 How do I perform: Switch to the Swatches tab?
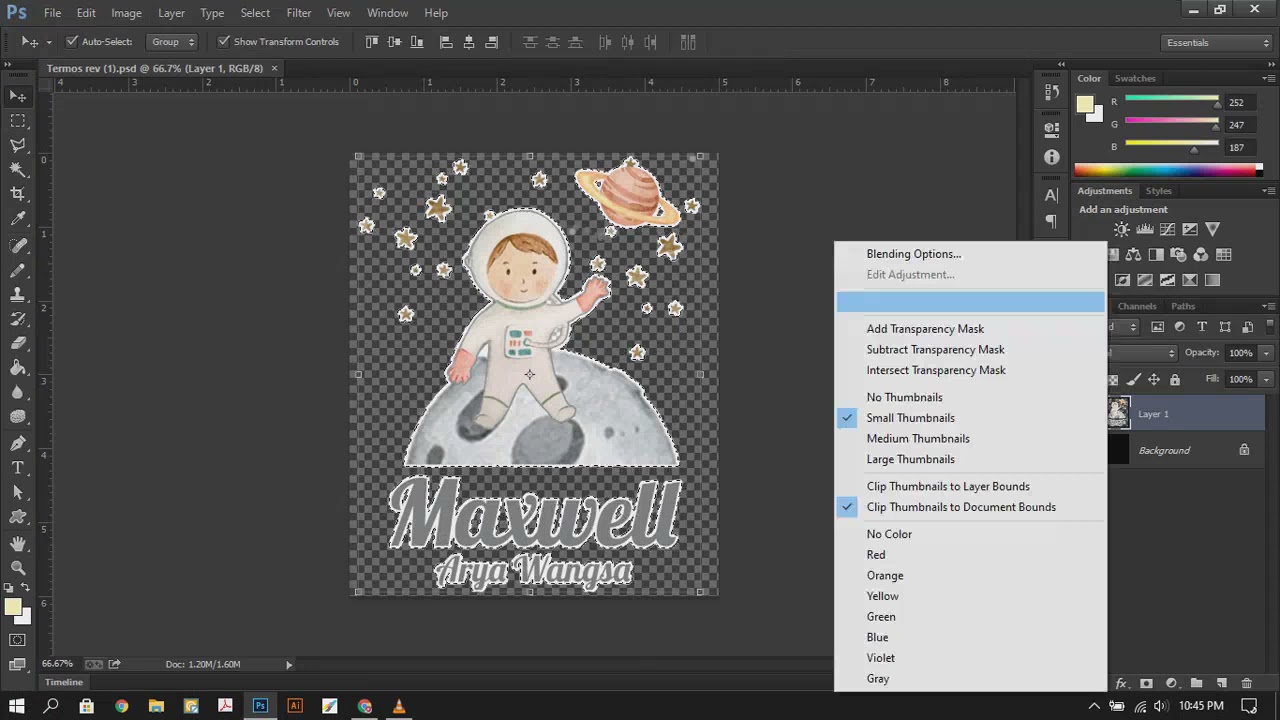1135,78
